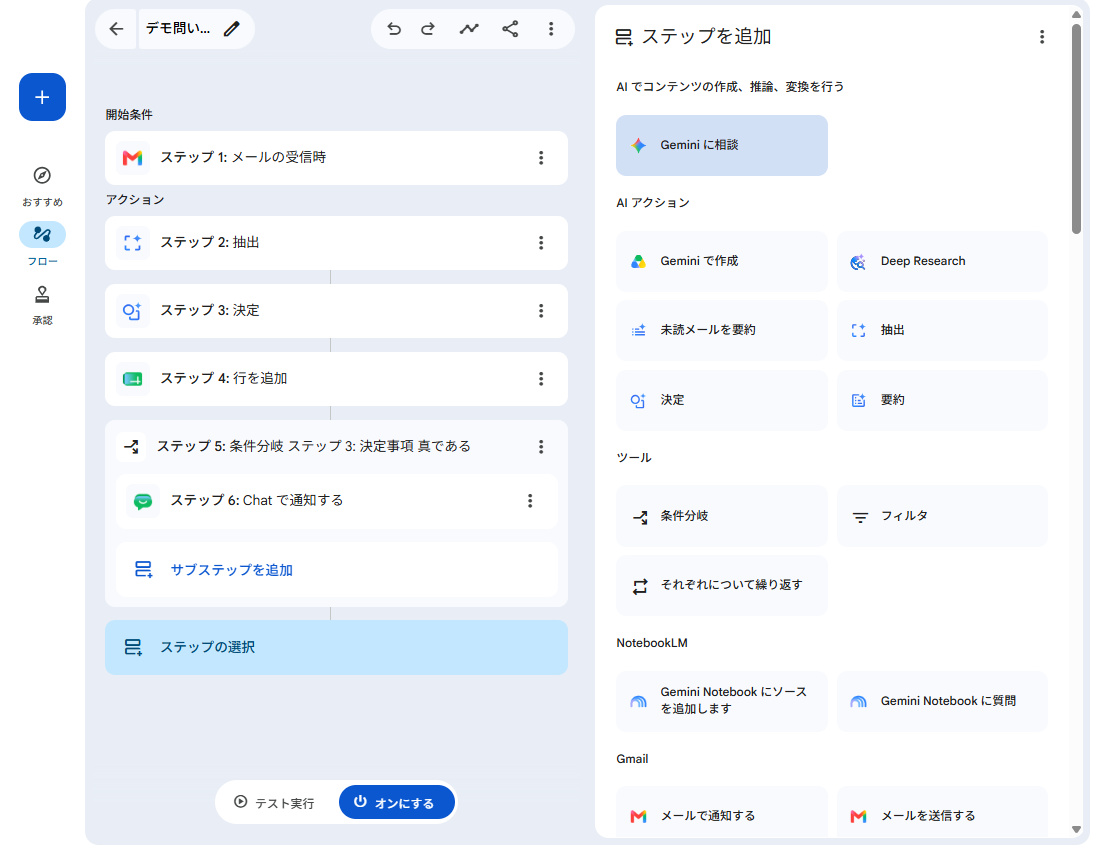
Task: Select ステップ 6: Chat で通知する
Action: [x=337, y=501]
